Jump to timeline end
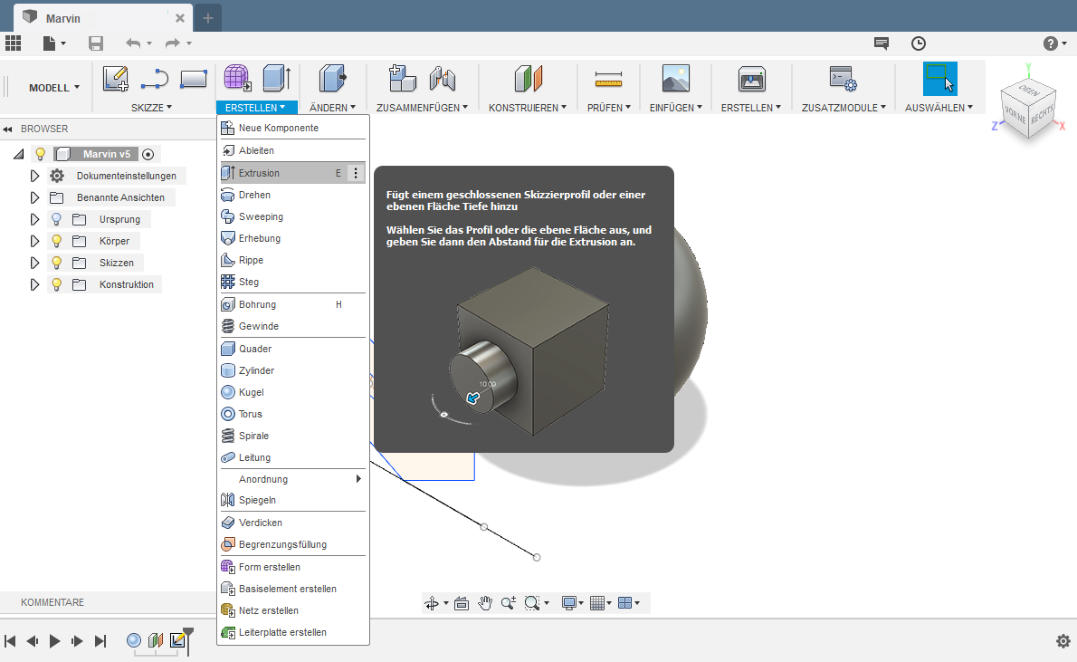This screenshot has width=1077, height=662. [100, 641]
